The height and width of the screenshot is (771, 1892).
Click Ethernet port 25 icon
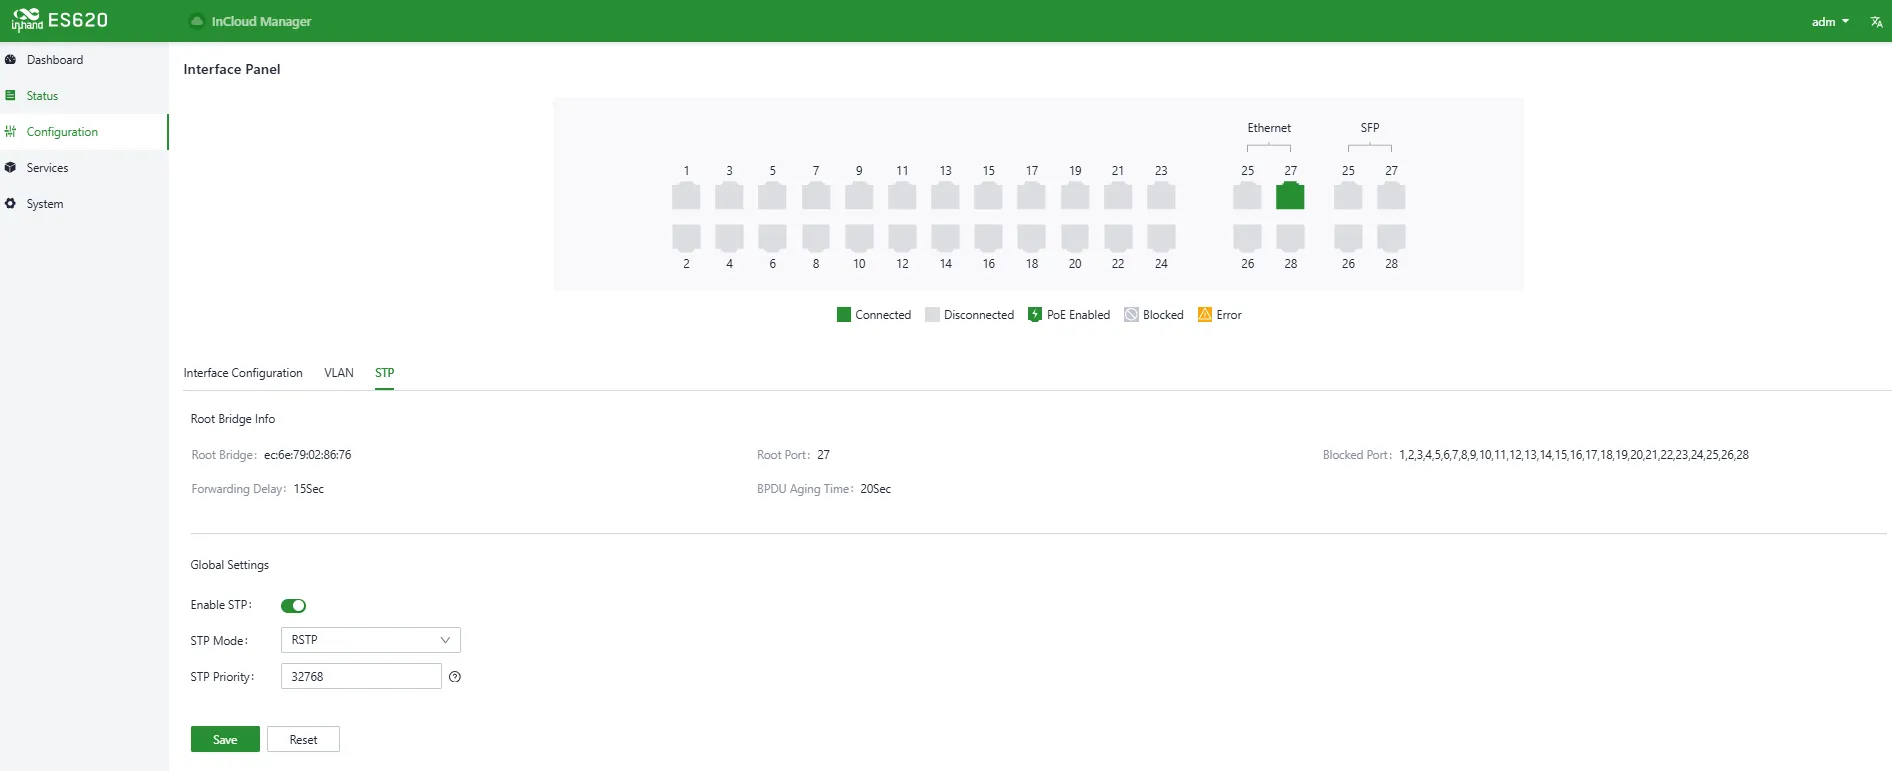click(x=1247, y=196)
